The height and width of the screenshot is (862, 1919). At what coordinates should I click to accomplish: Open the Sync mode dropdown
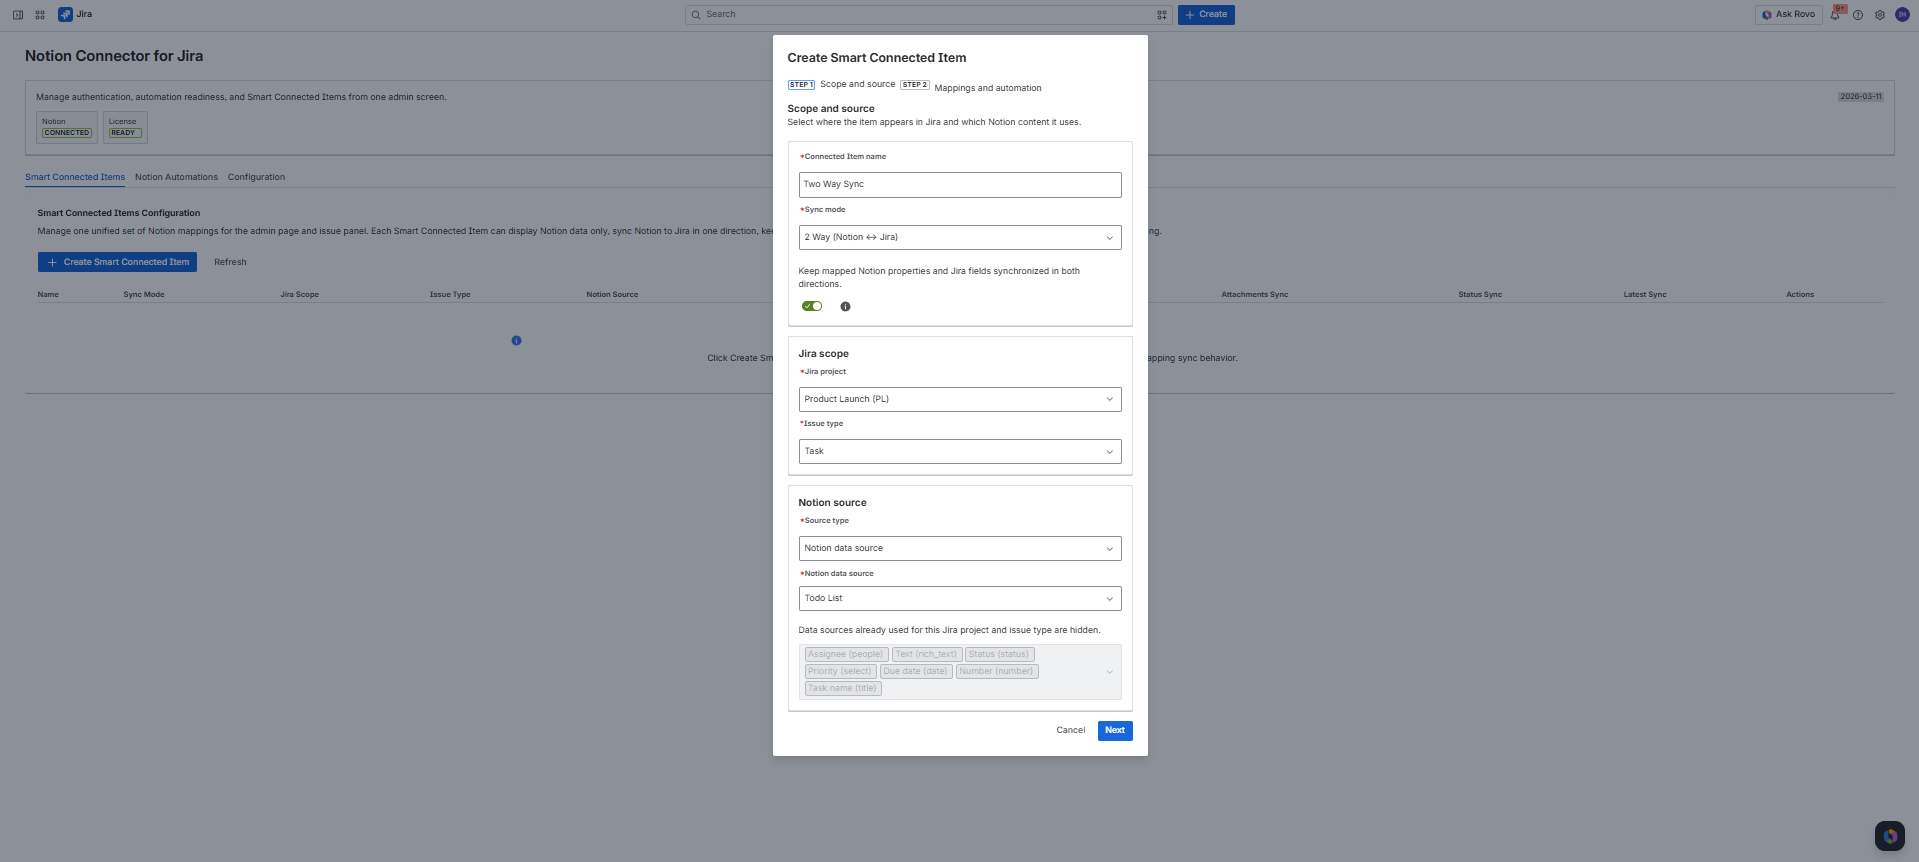pyautogui.click(x=960, y=237)
